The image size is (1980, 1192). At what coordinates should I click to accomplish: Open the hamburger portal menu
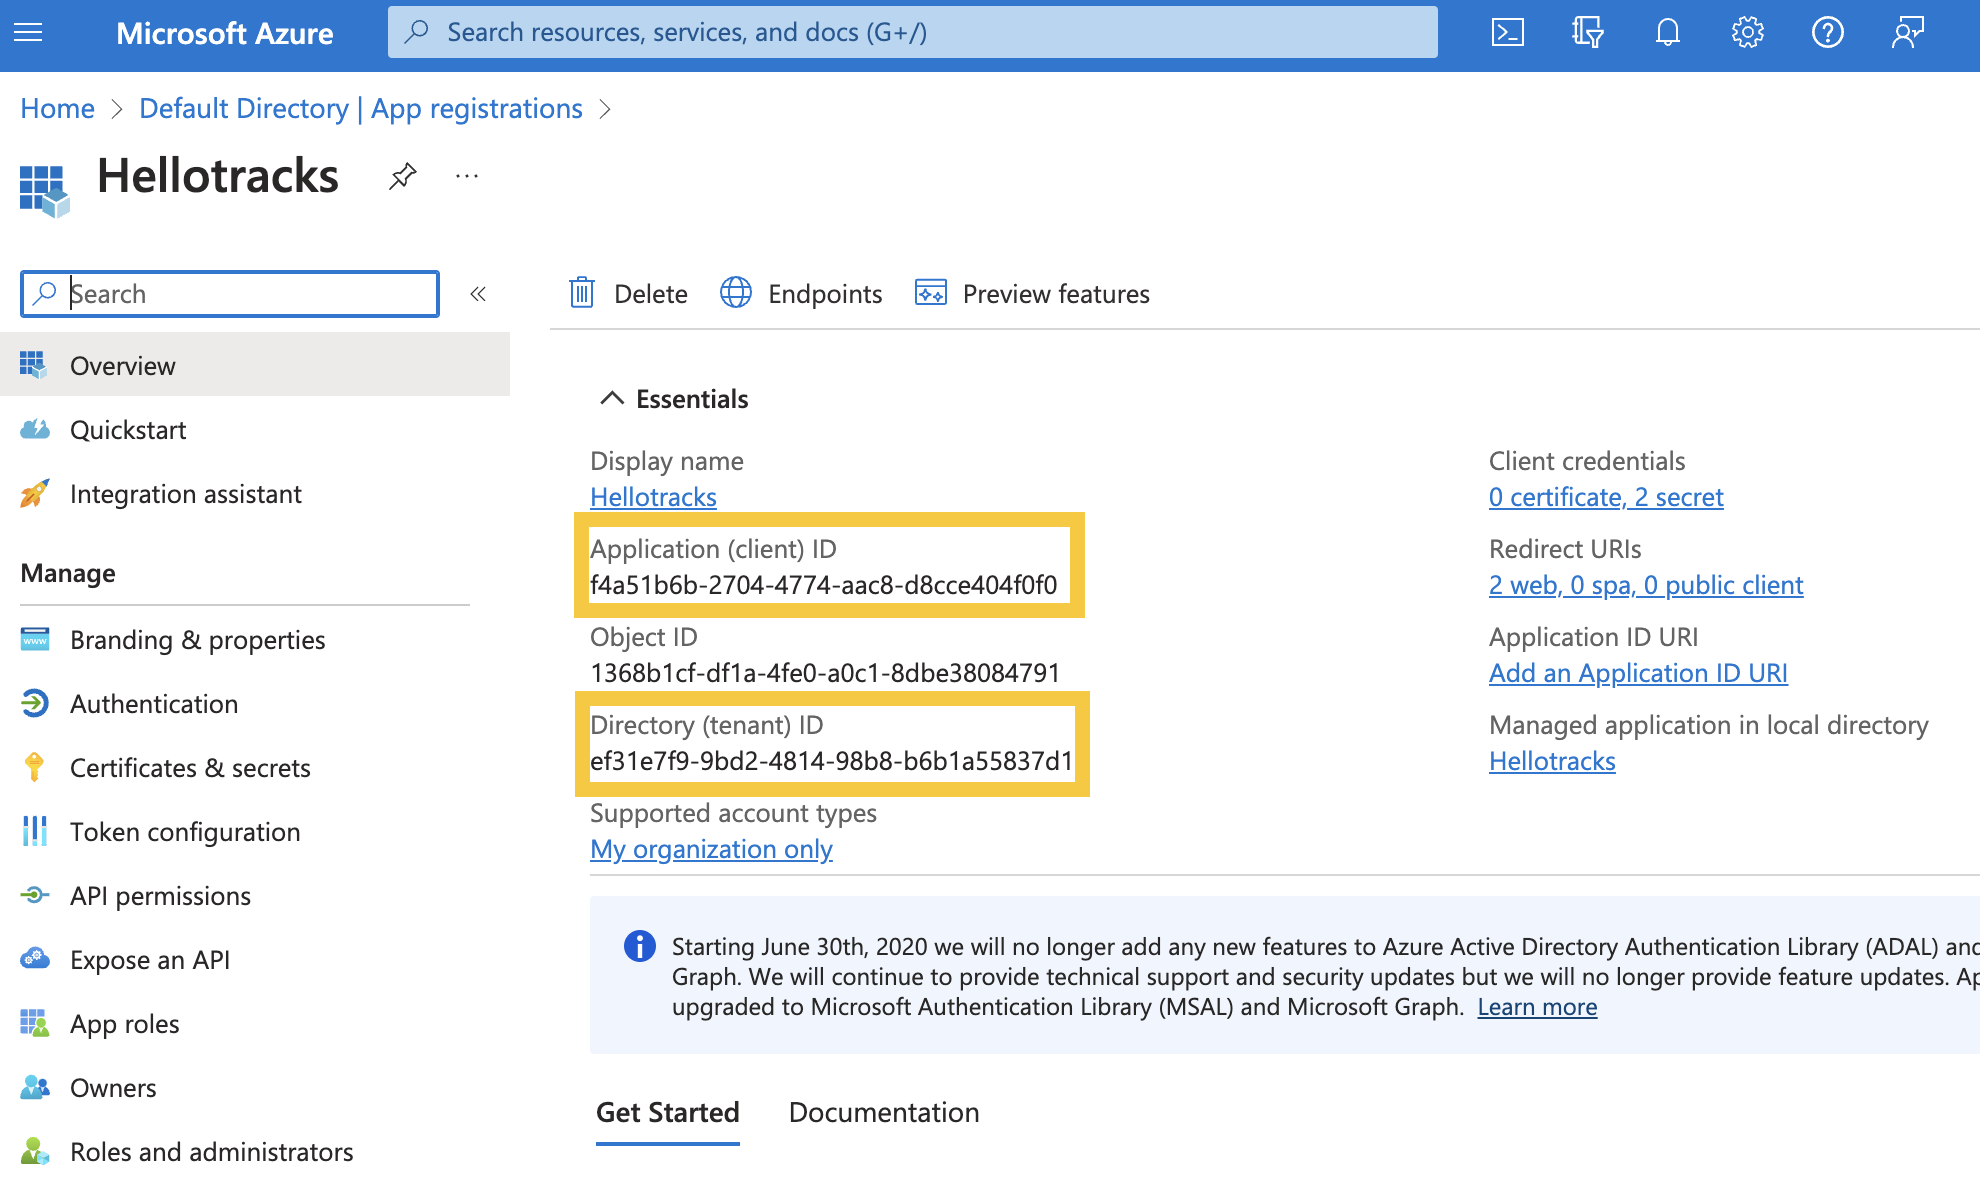tap(28, 33)
